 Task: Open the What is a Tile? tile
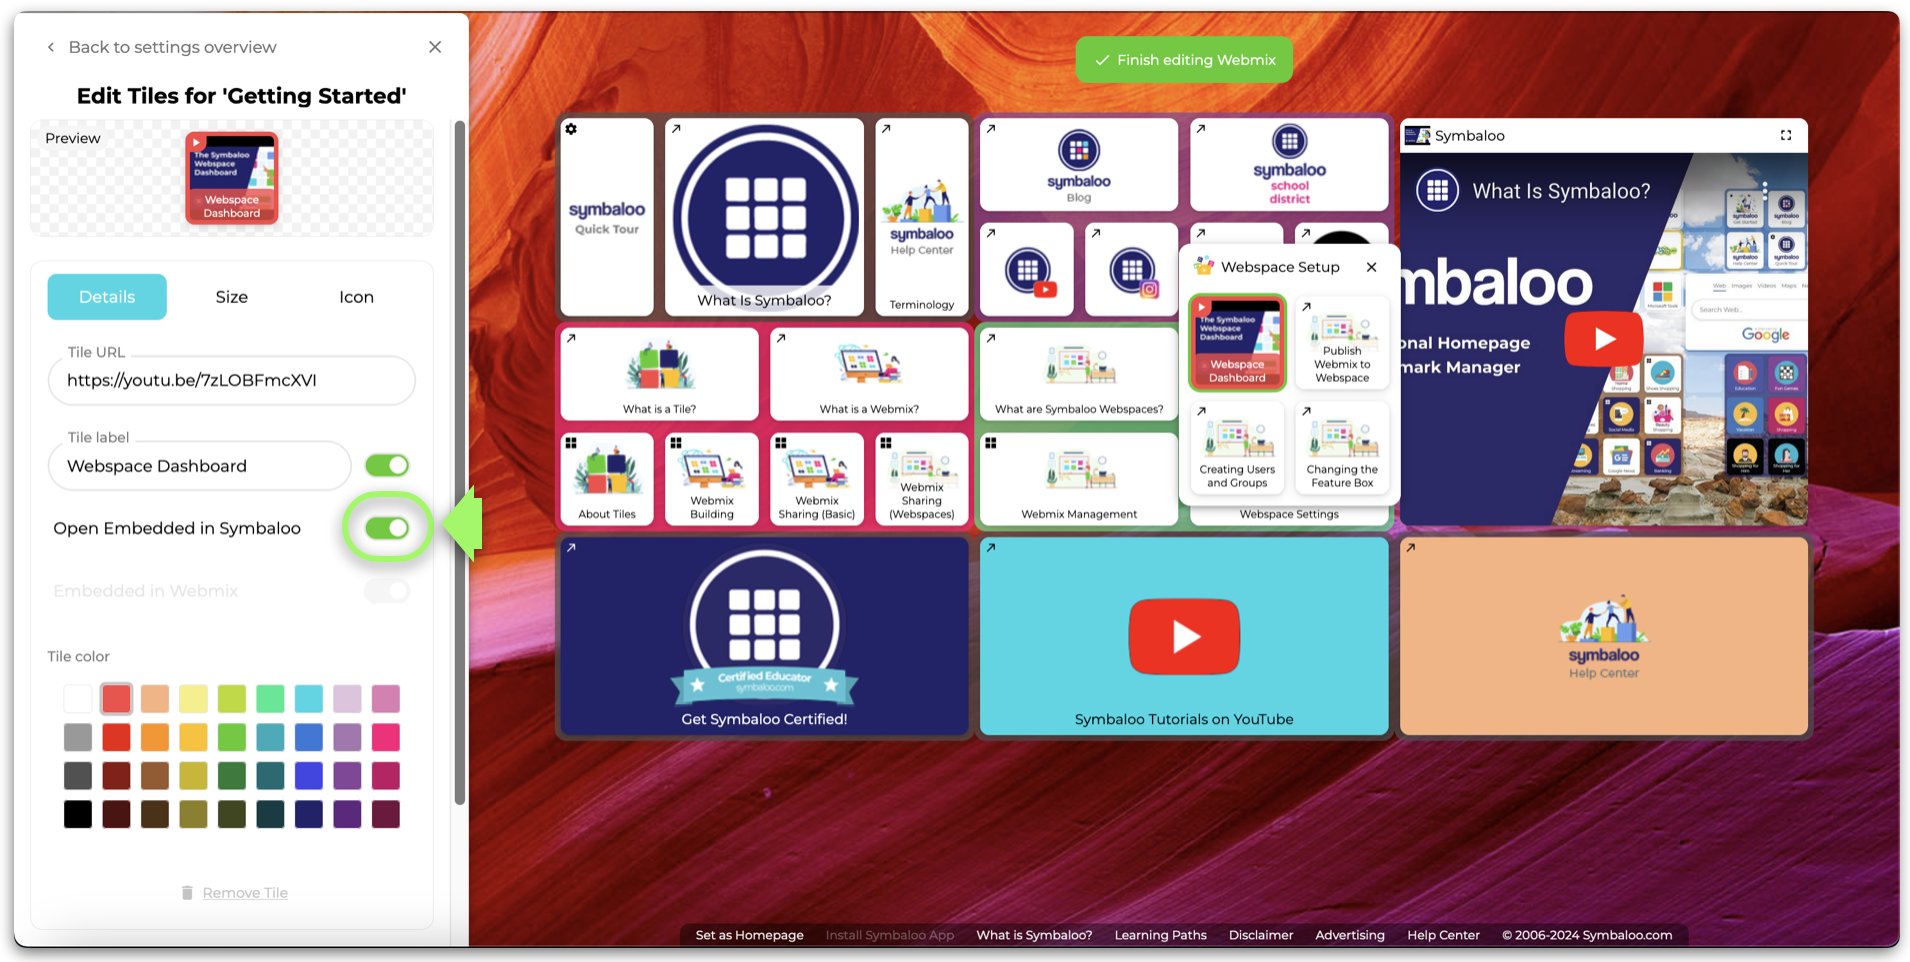[659, 375]
